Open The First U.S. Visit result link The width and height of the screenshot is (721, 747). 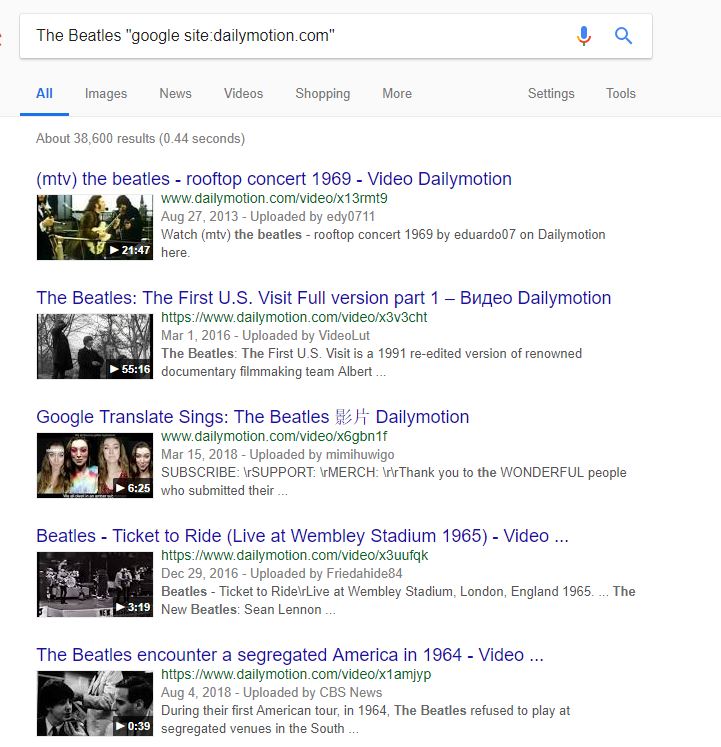[x=323, y=298]
